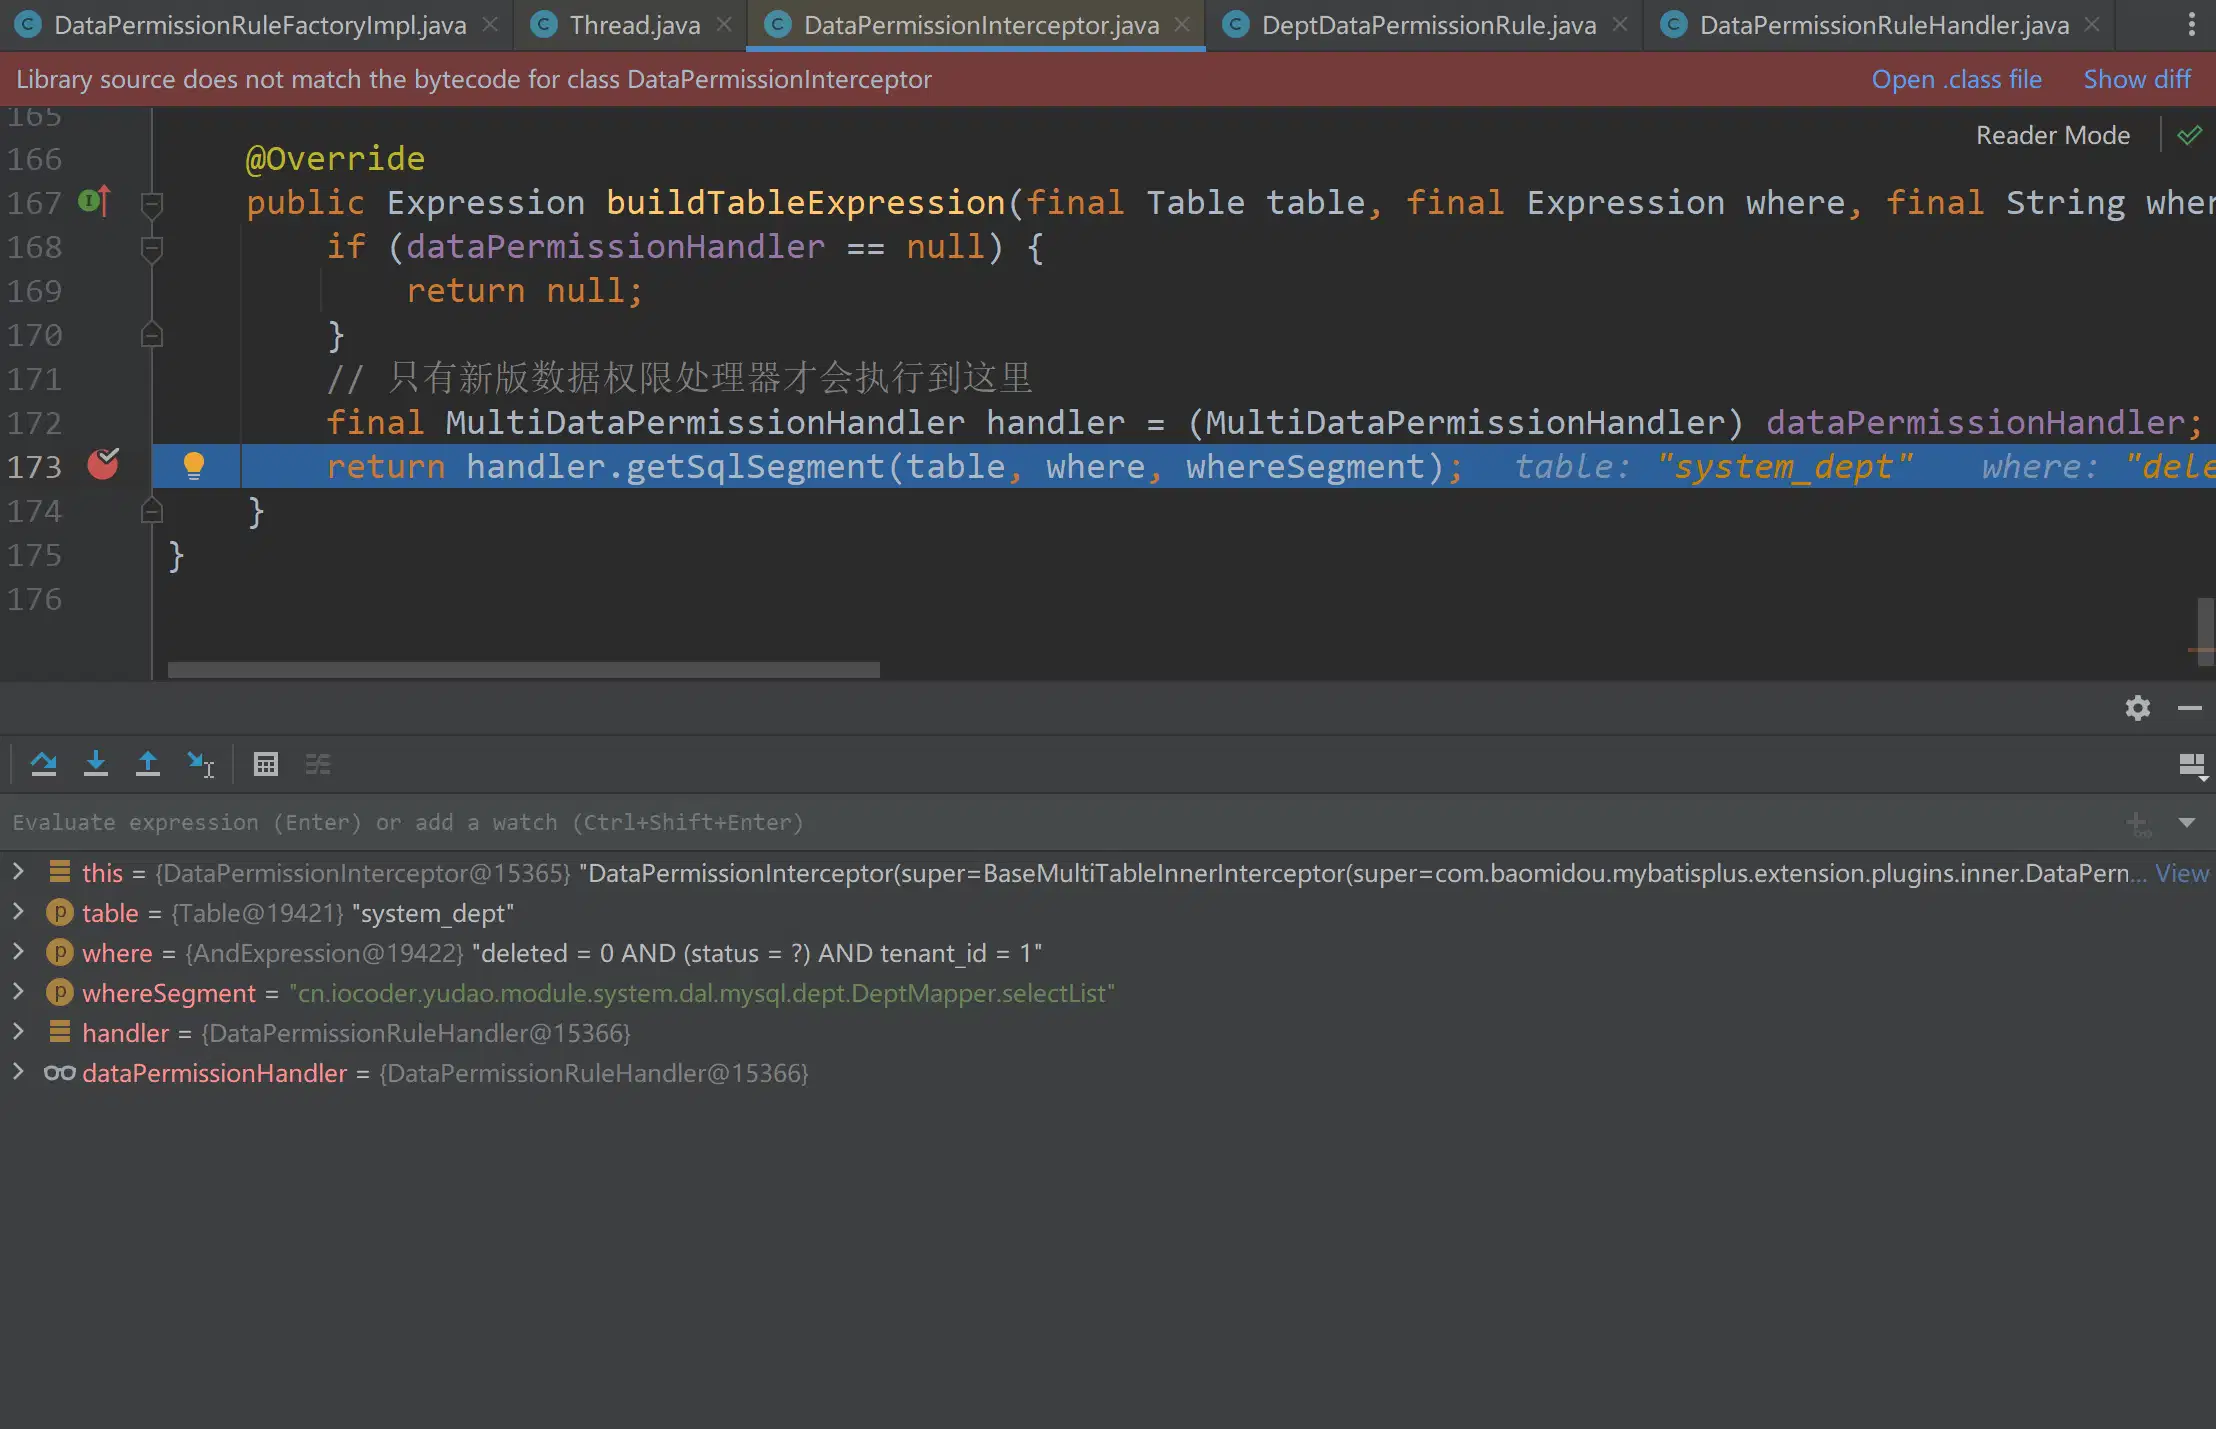Open the layout settings icon in the debug panel
This screenshot has width=2216, height=1429.
click(x=2192, y=766)
